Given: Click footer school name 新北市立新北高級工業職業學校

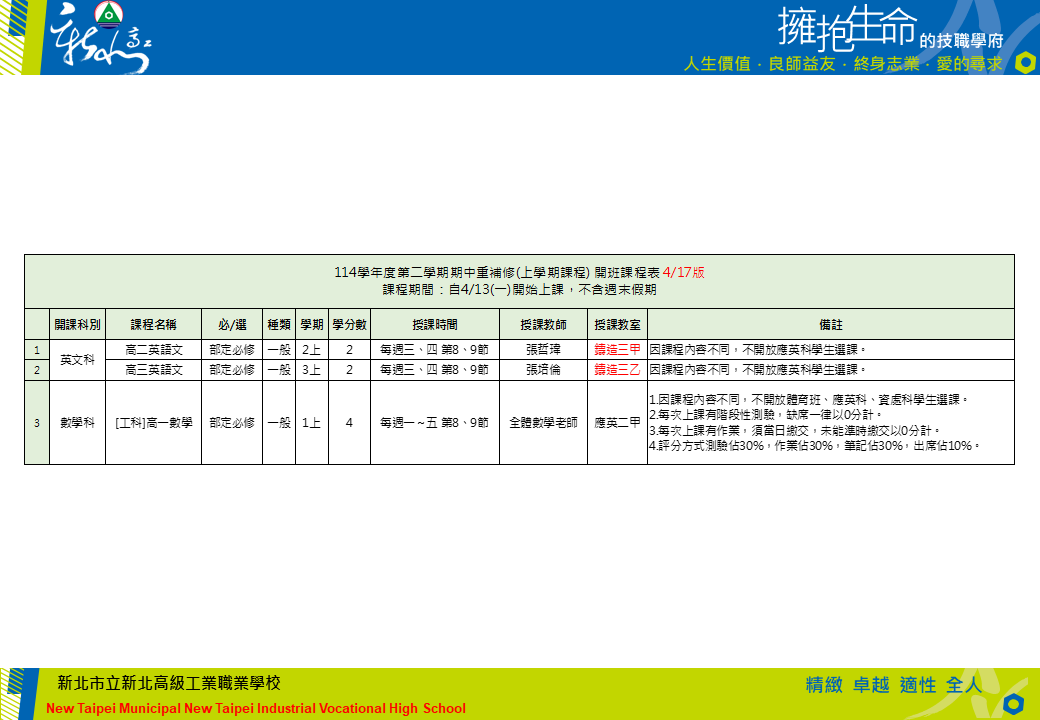Looking at the screenshot, I should (x=169, y=683).
